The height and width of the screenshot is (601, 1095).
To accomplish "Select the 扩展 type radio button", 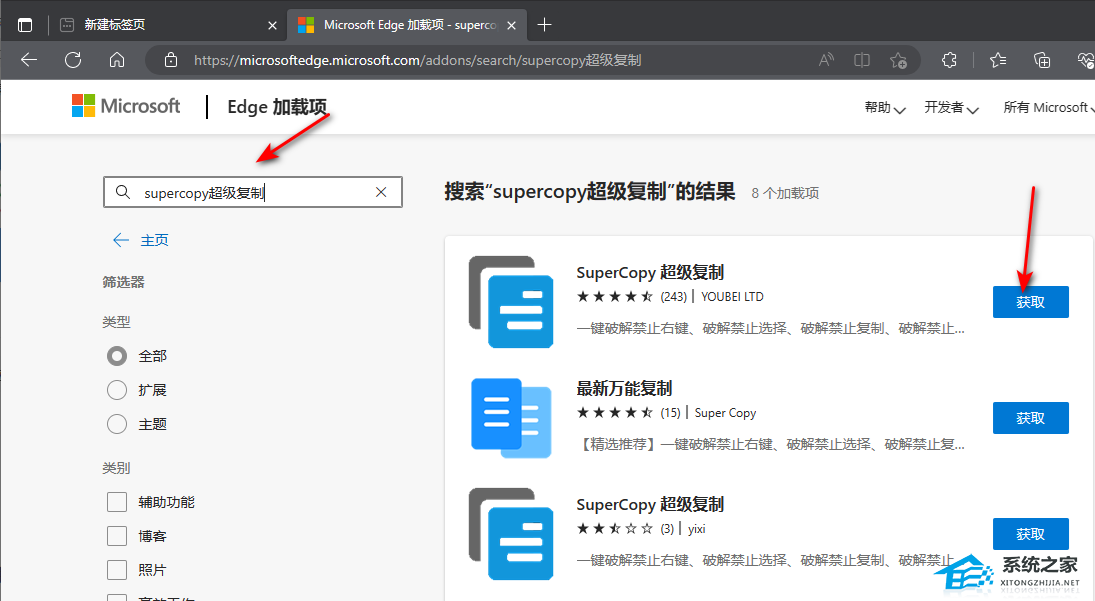I will pyautogui.click(x=117, y=389).
